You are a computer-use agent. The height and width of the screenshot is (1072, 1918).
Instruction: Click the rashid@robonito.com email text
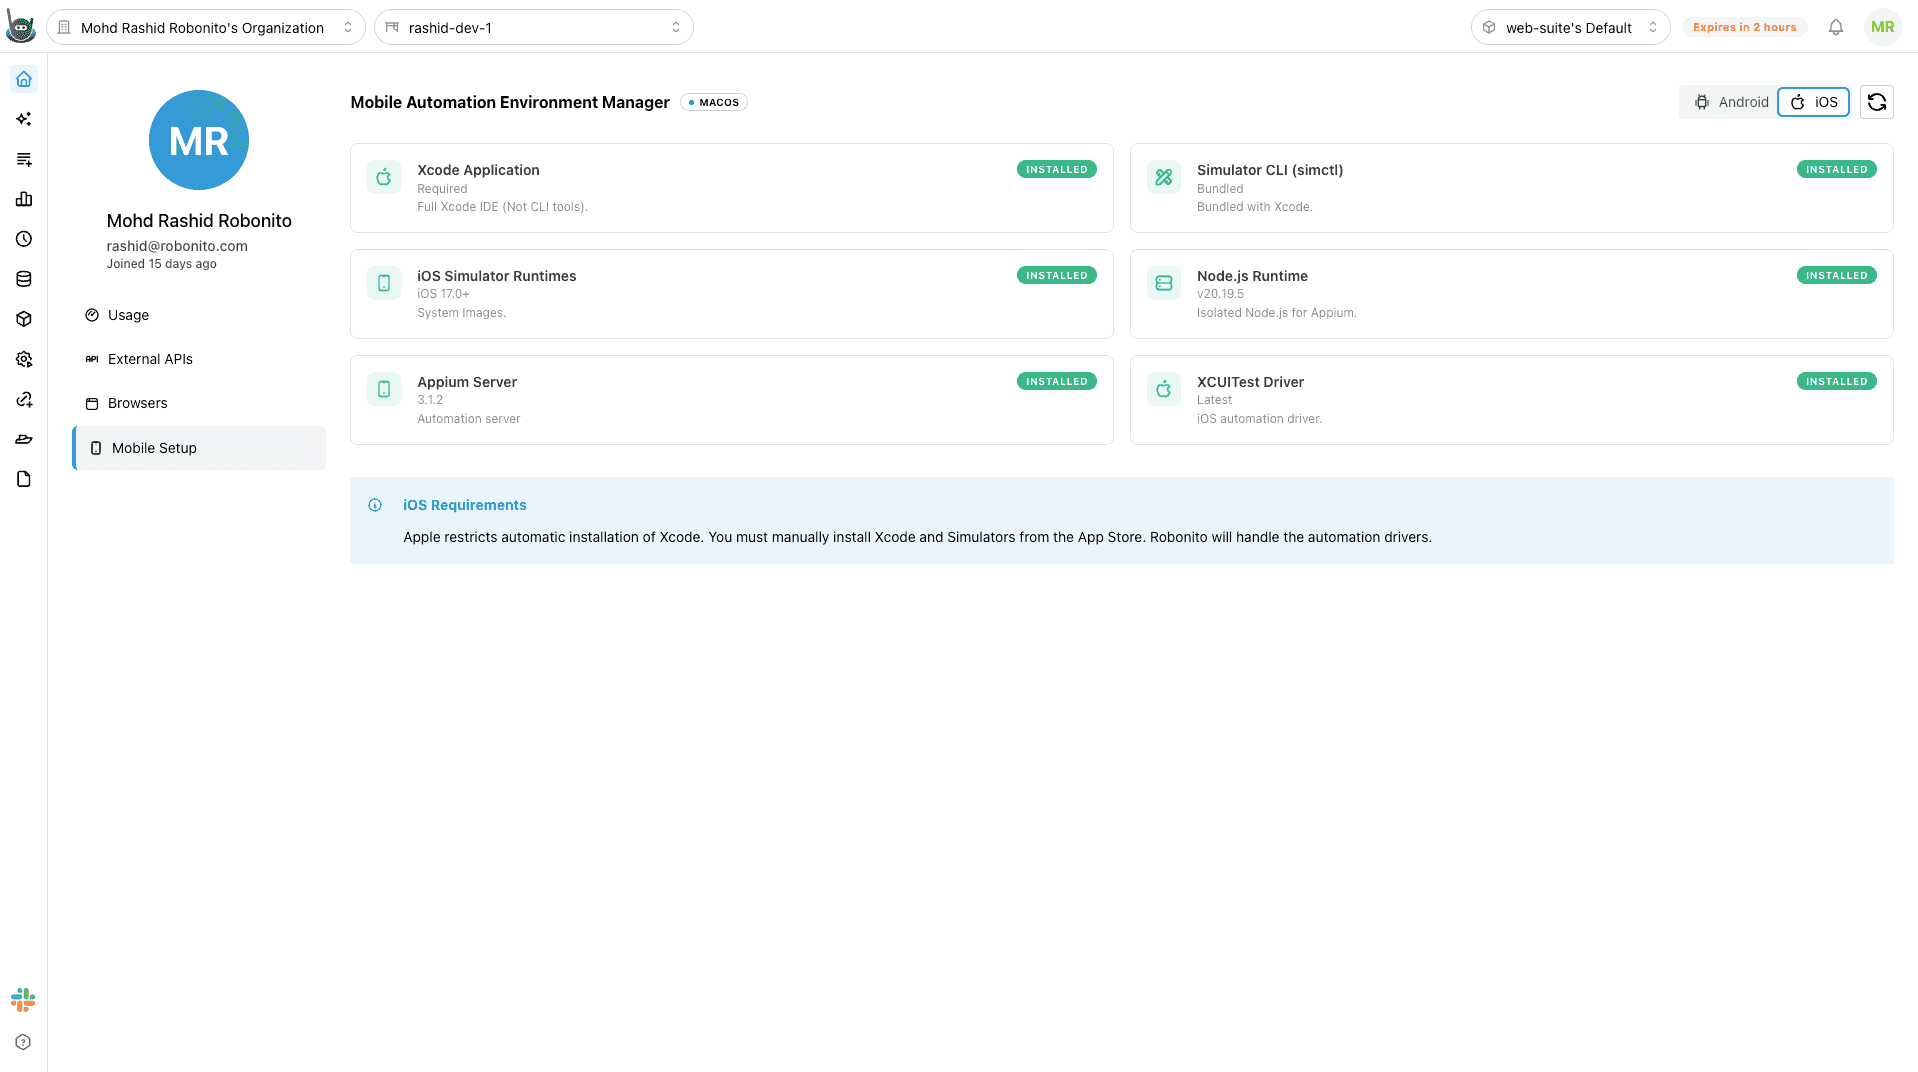click(x=177, y=246)
